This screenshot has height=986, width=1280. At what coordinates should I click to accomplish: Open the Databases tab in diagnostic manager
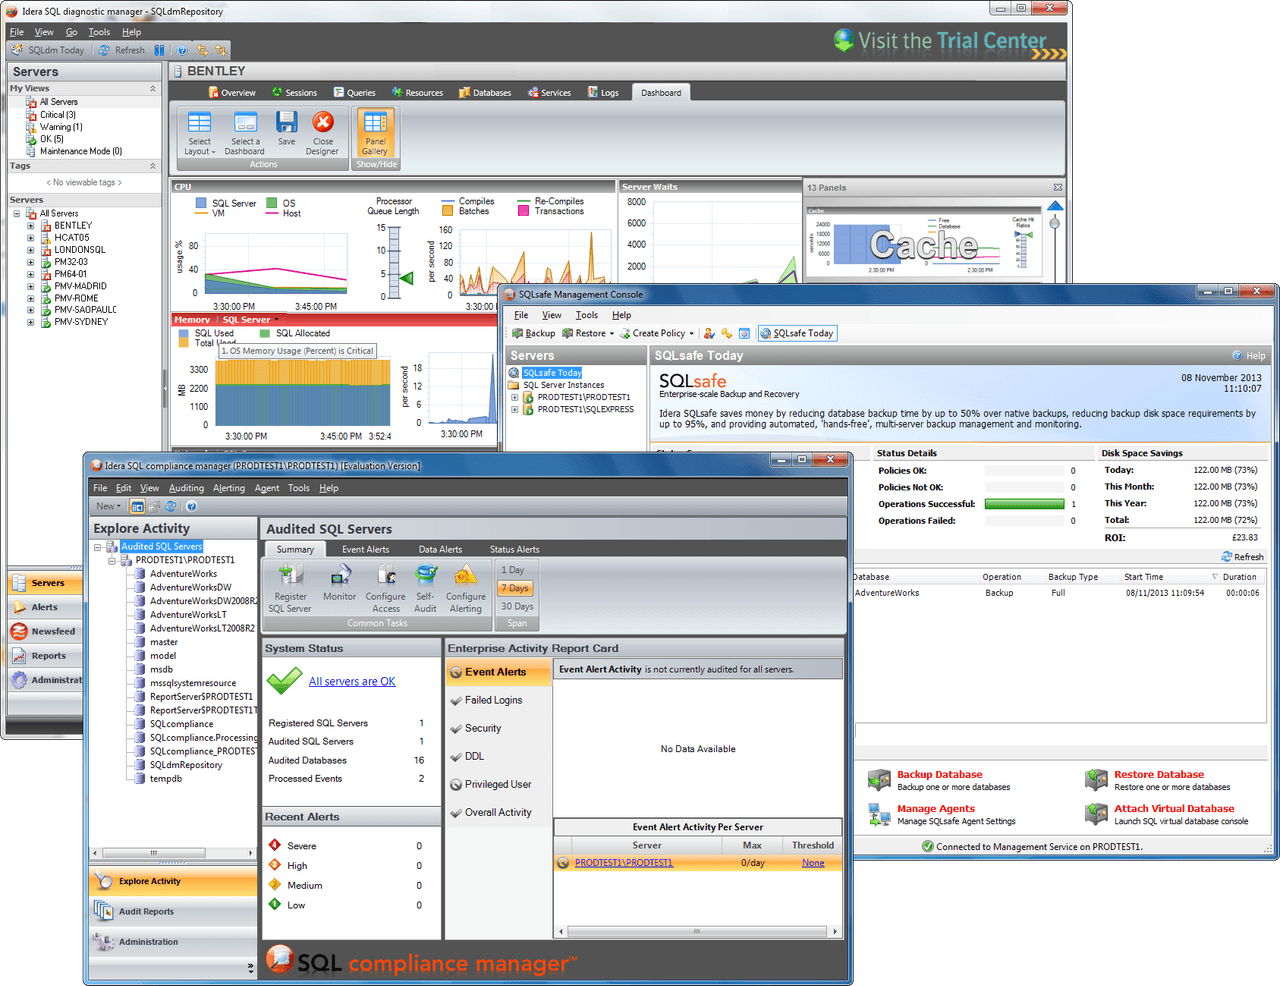tap(485, 93)
